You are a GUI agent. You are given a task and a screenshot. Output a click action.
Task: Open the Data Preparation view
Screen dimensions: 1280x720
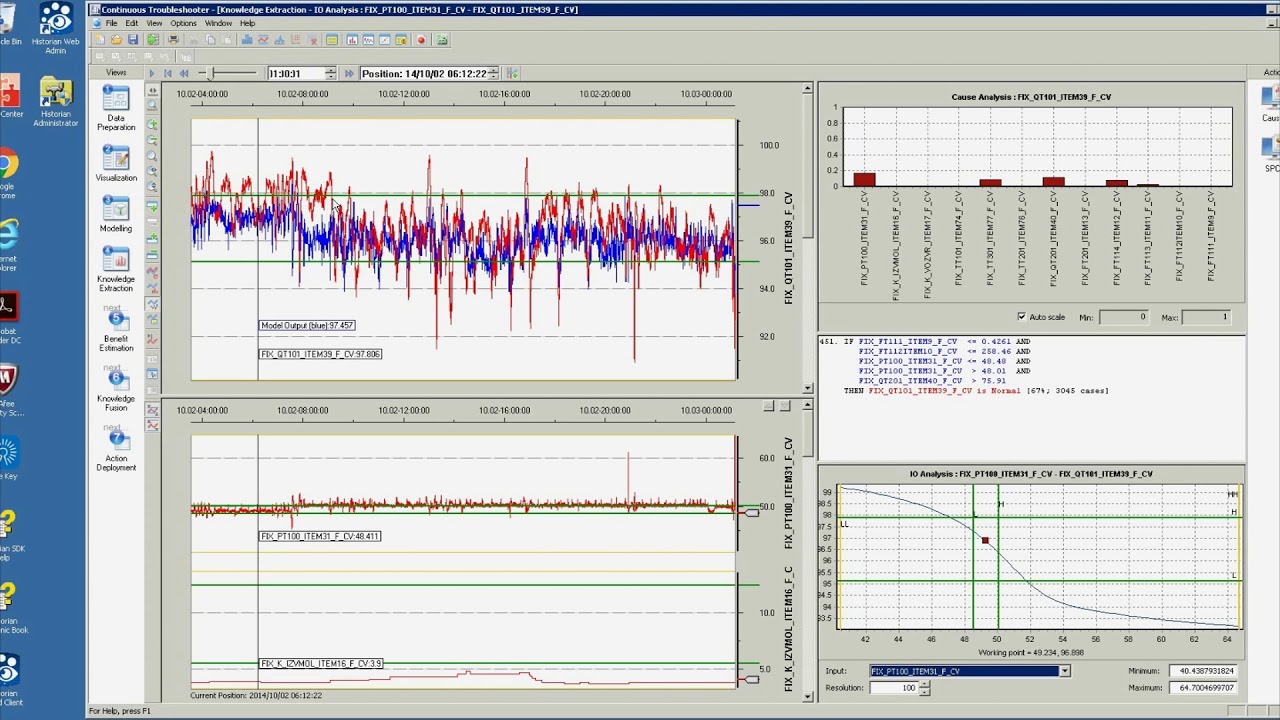[116, 100]
